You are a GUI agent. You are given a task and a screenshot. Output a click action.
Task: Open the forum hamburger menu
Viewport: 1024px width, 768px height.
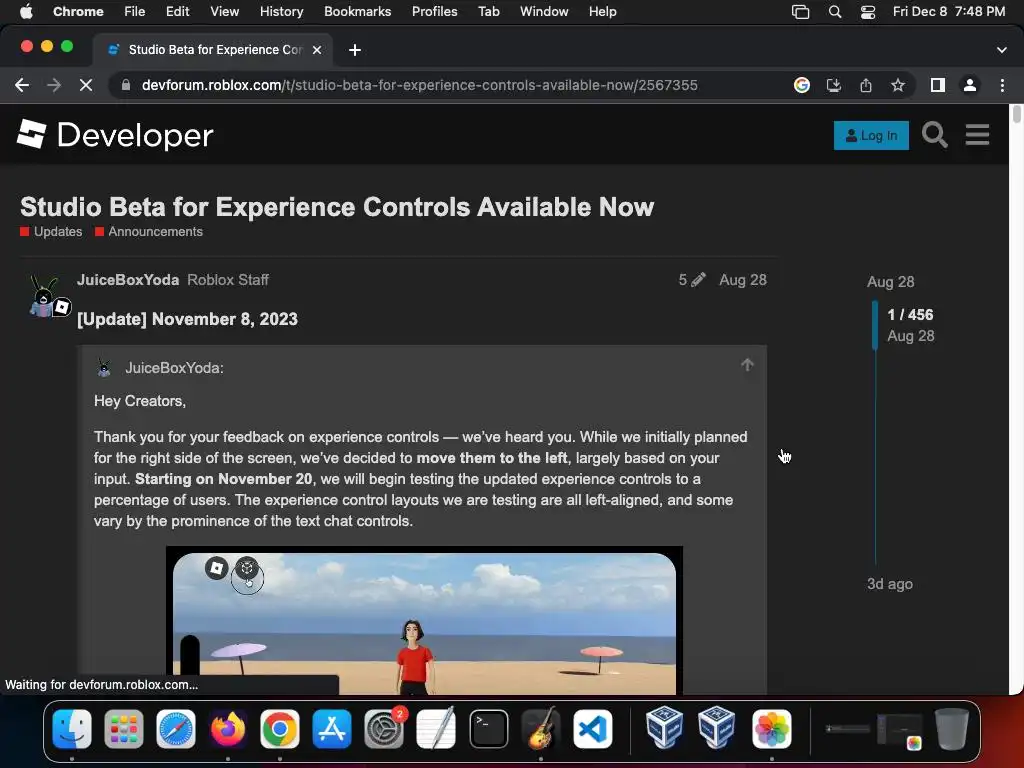[977, 135]
